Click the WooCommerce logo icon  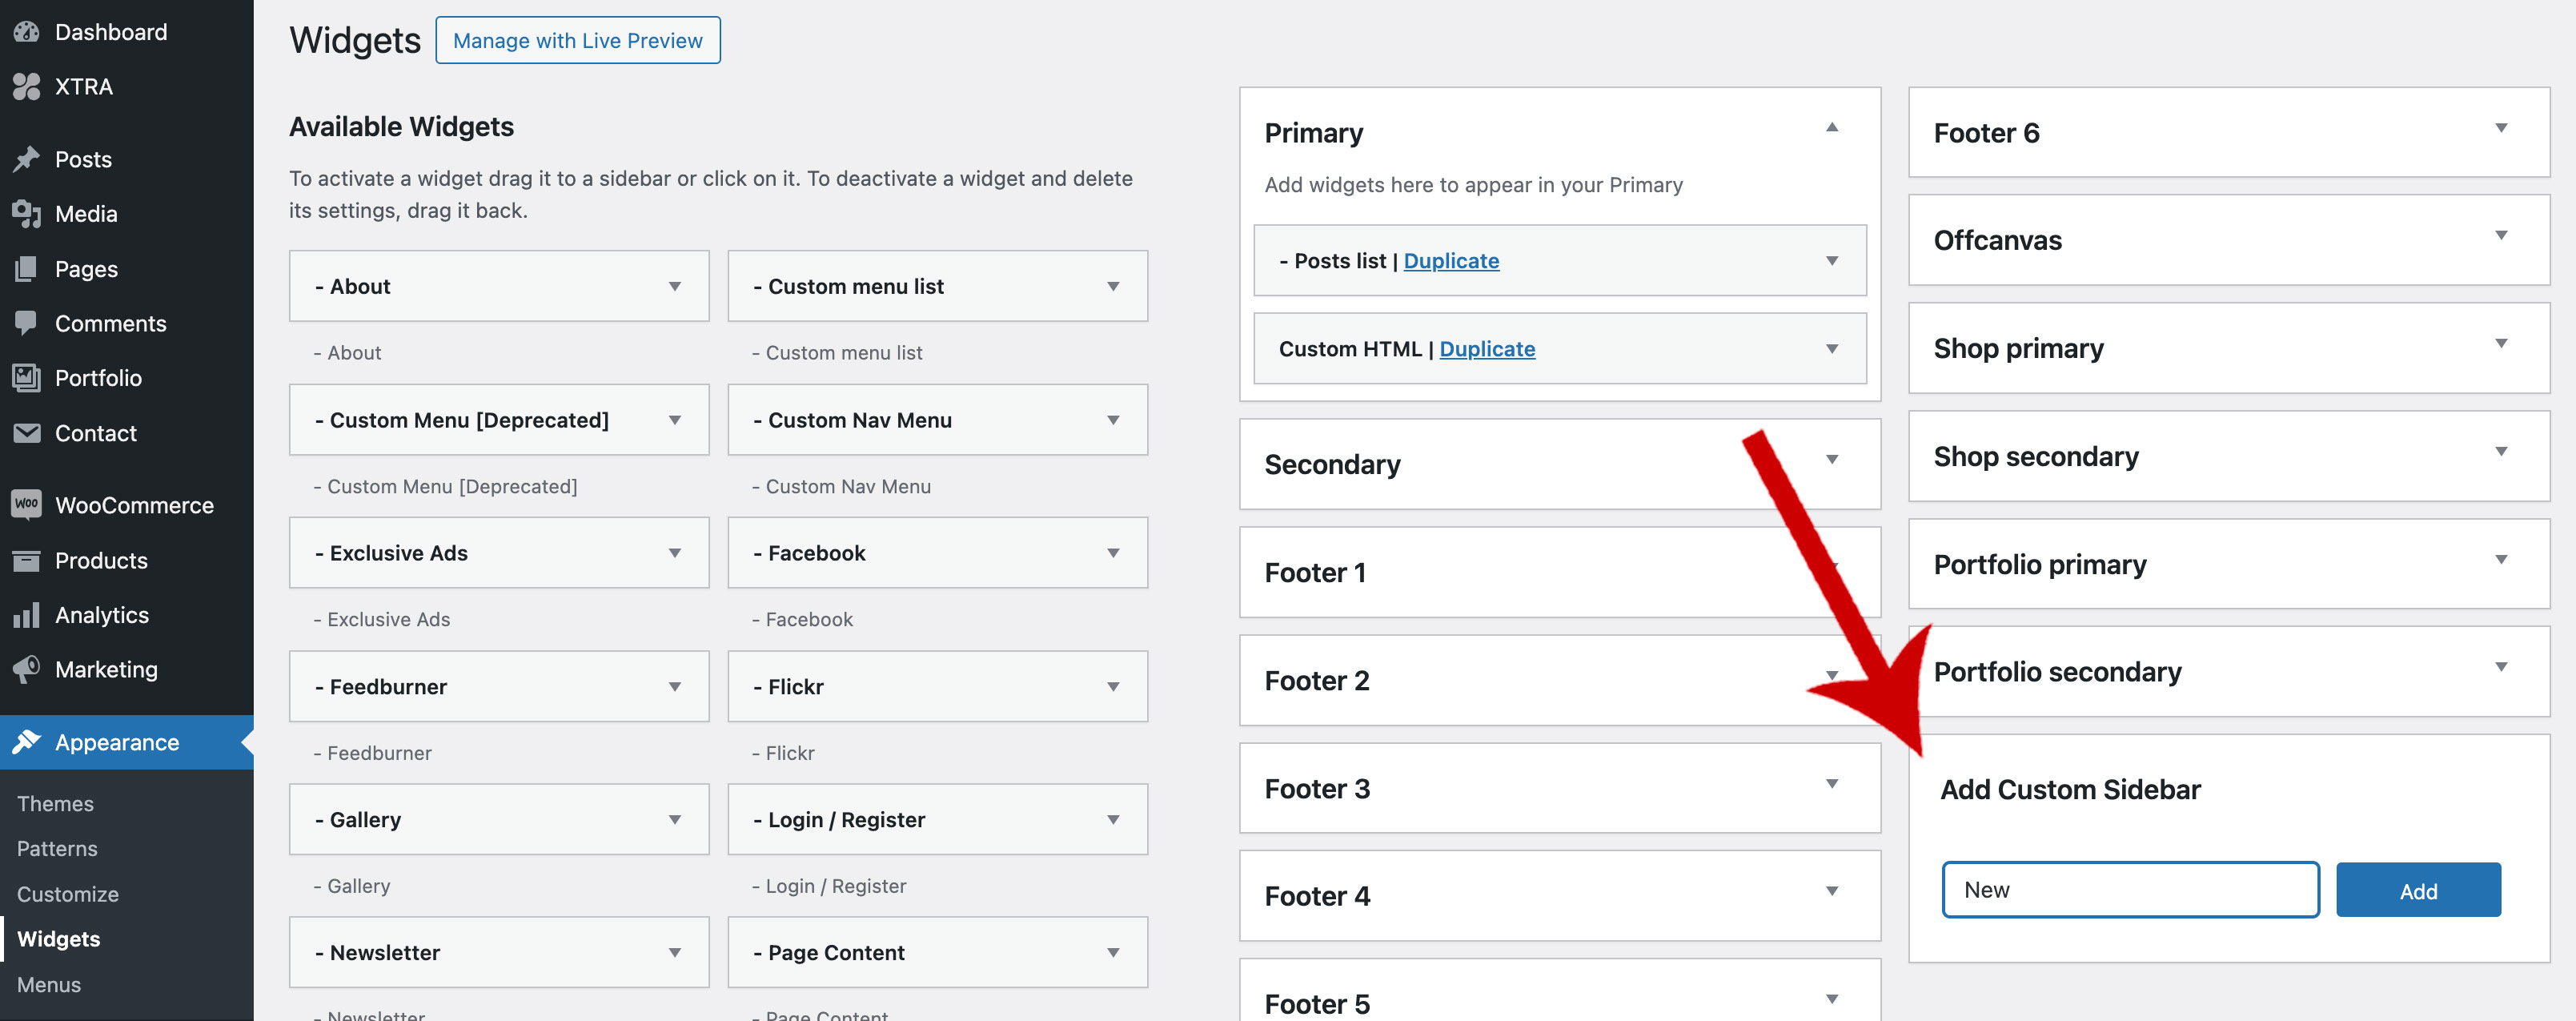point(27,504)
